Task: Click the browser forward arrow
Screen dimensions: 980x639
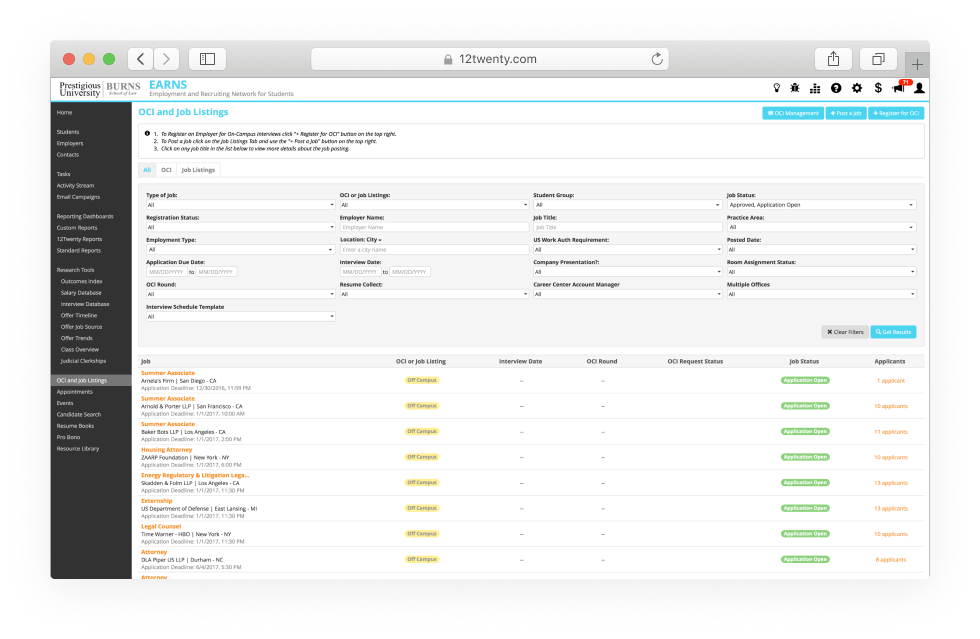Action: click(166, 59)
